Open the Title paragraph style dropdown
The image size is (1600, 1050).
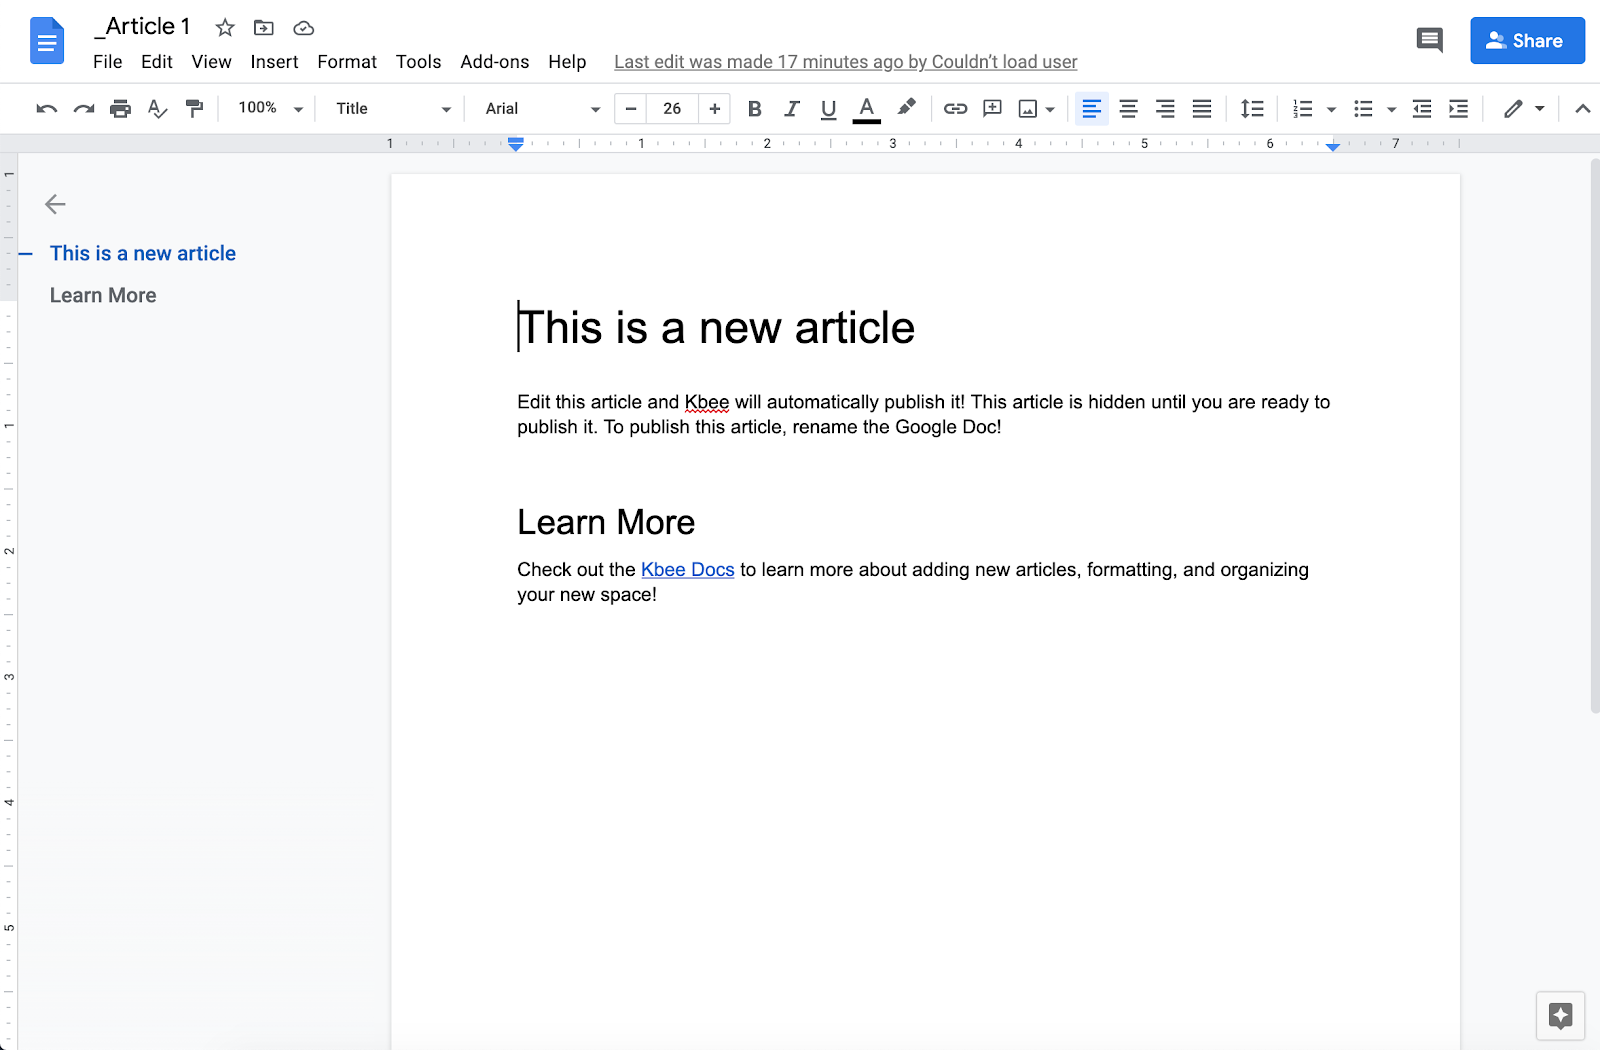tap(392, 109)
